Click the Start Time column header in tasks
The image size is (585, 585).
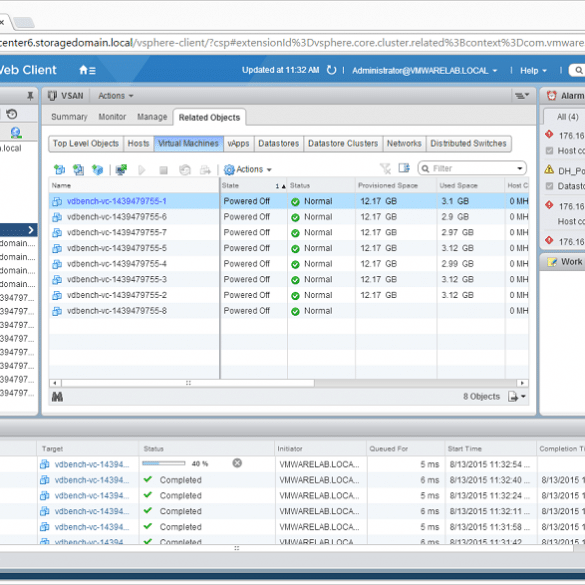point(490,448)
